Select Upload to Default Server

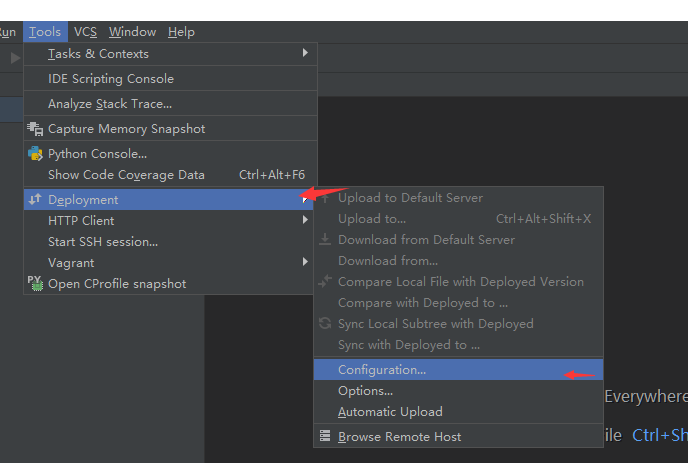pos(459,198)
